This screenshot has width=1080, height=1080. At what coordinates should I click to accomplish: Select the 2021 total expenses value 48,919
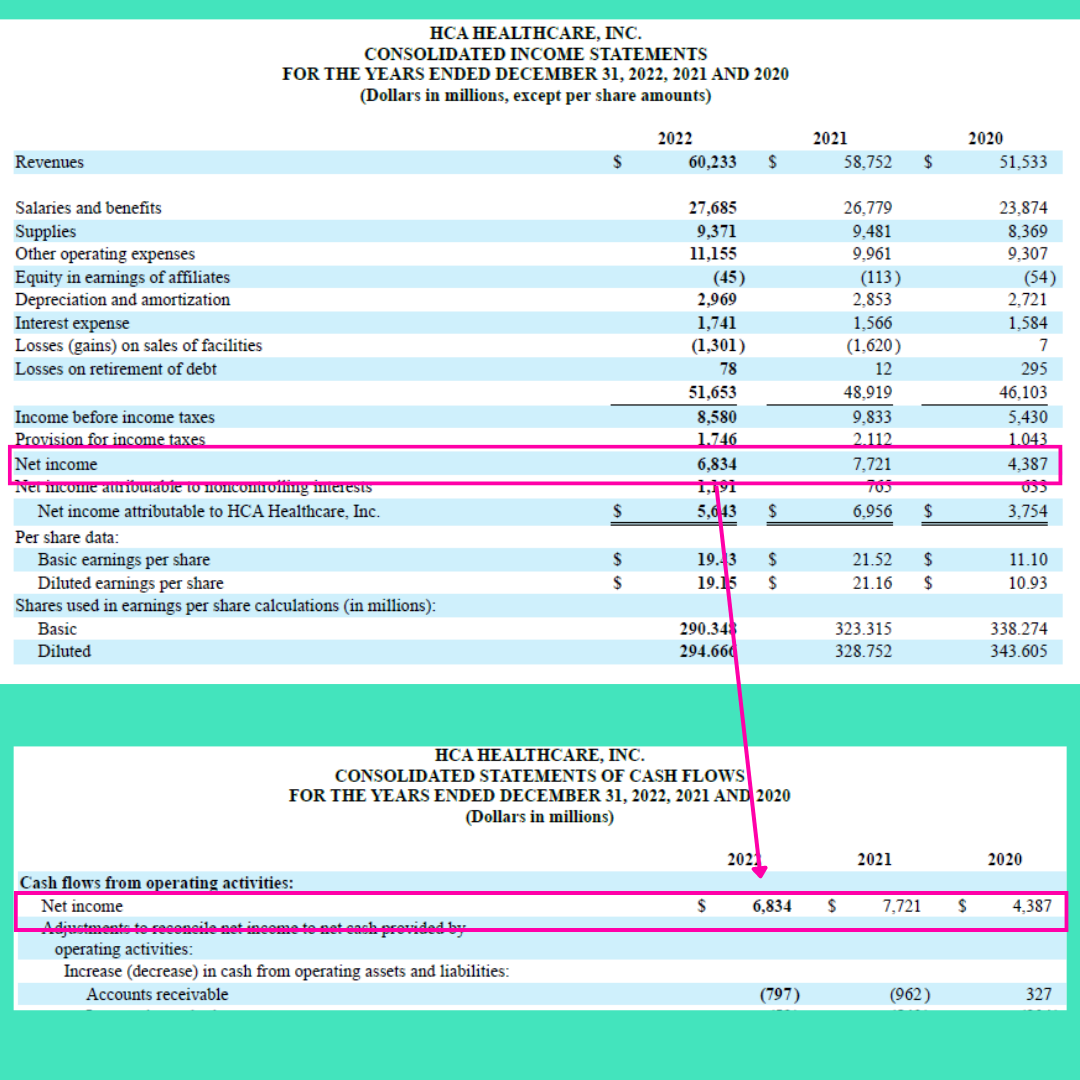868,393
